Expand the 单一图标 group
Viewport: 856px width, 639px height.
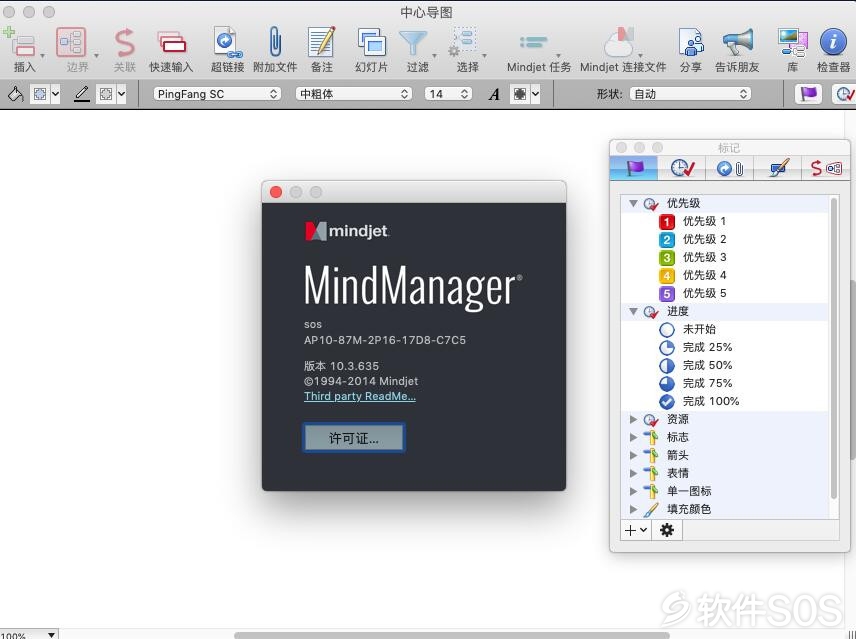tap(633, 491)
